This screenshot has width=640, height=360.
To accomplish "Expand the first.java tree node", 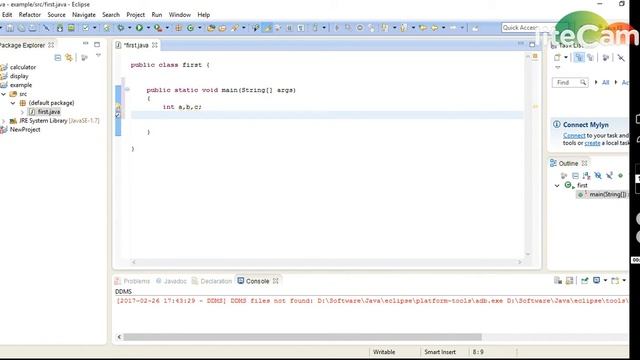I will click(x=22, y=112).
